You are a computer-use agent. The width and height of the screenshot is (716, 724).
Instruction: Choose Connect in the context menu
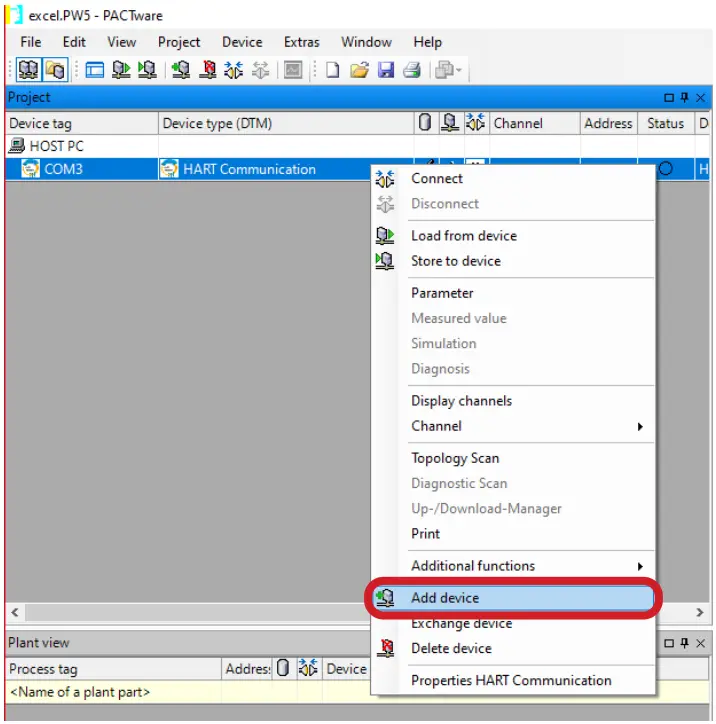[513, 179]
